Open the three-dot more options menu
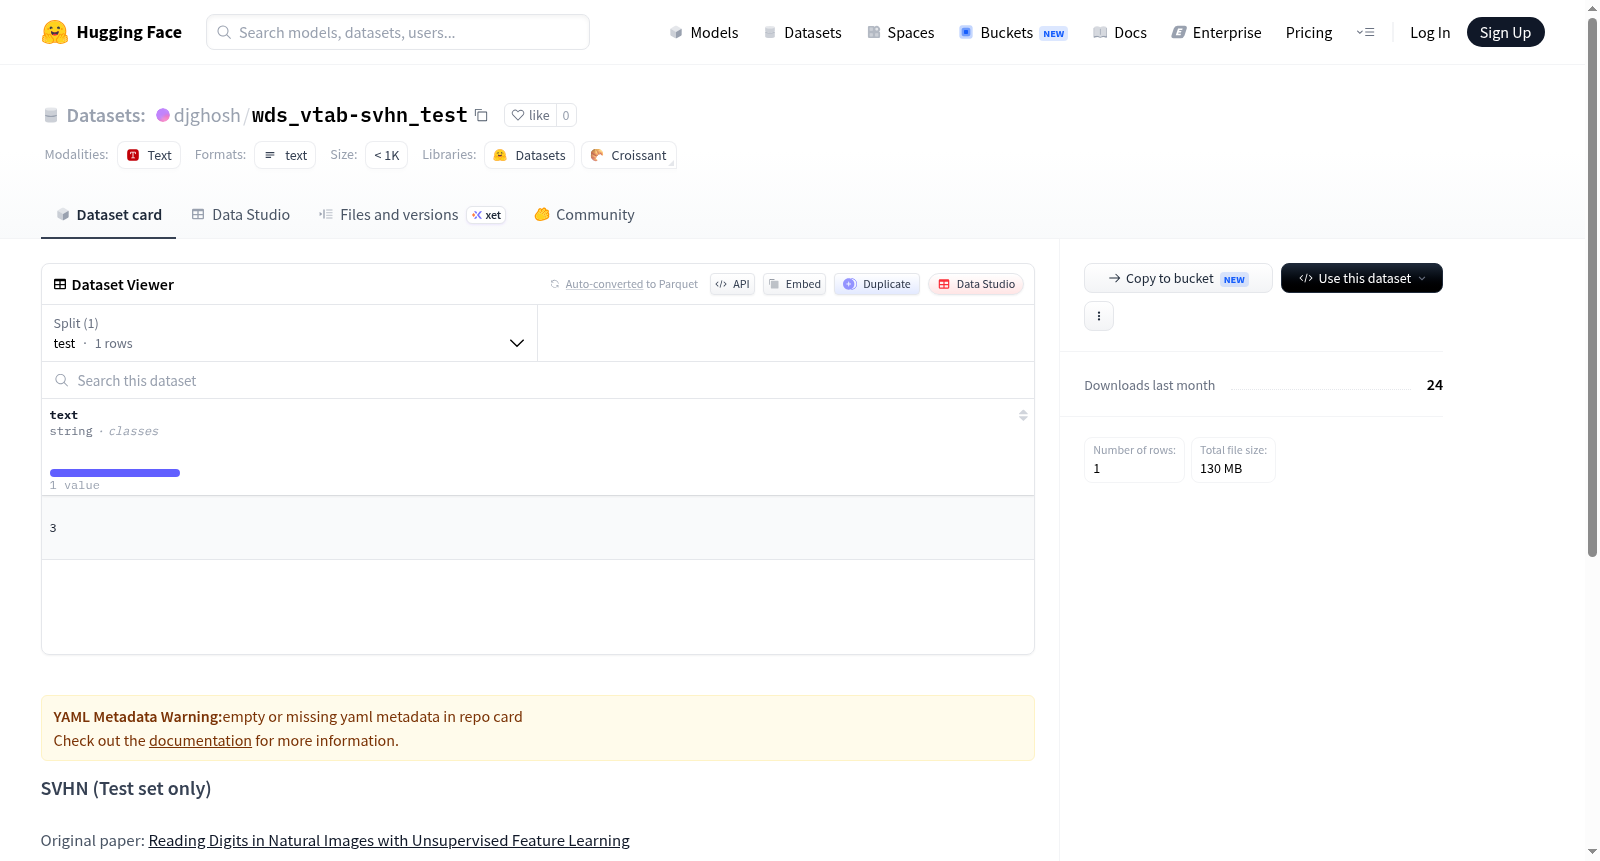 point(1099,316)
